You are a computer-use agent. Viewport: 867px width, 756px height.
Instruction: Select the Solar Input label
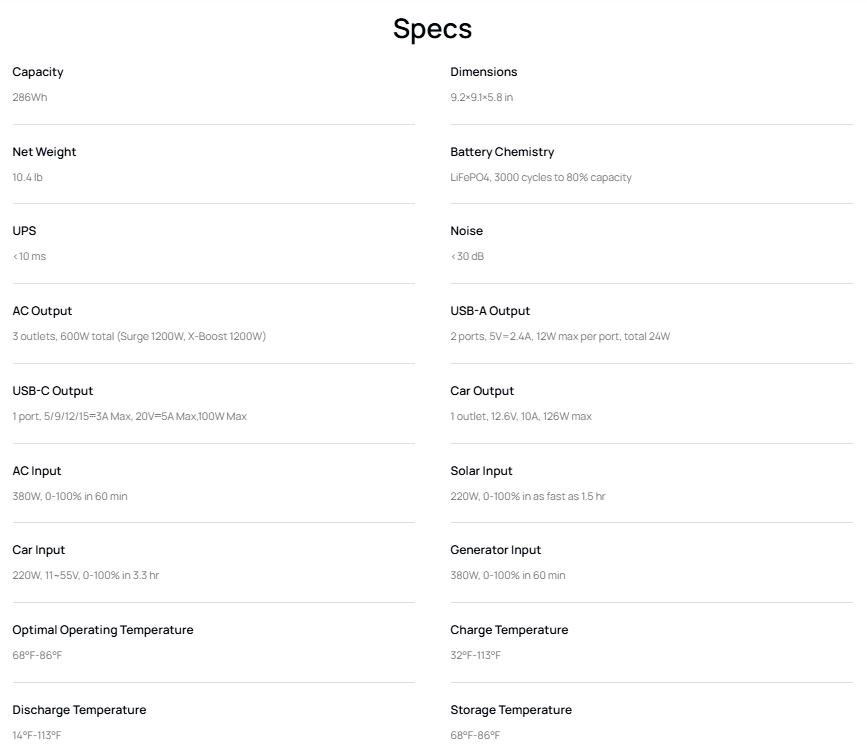pos(481,471)
